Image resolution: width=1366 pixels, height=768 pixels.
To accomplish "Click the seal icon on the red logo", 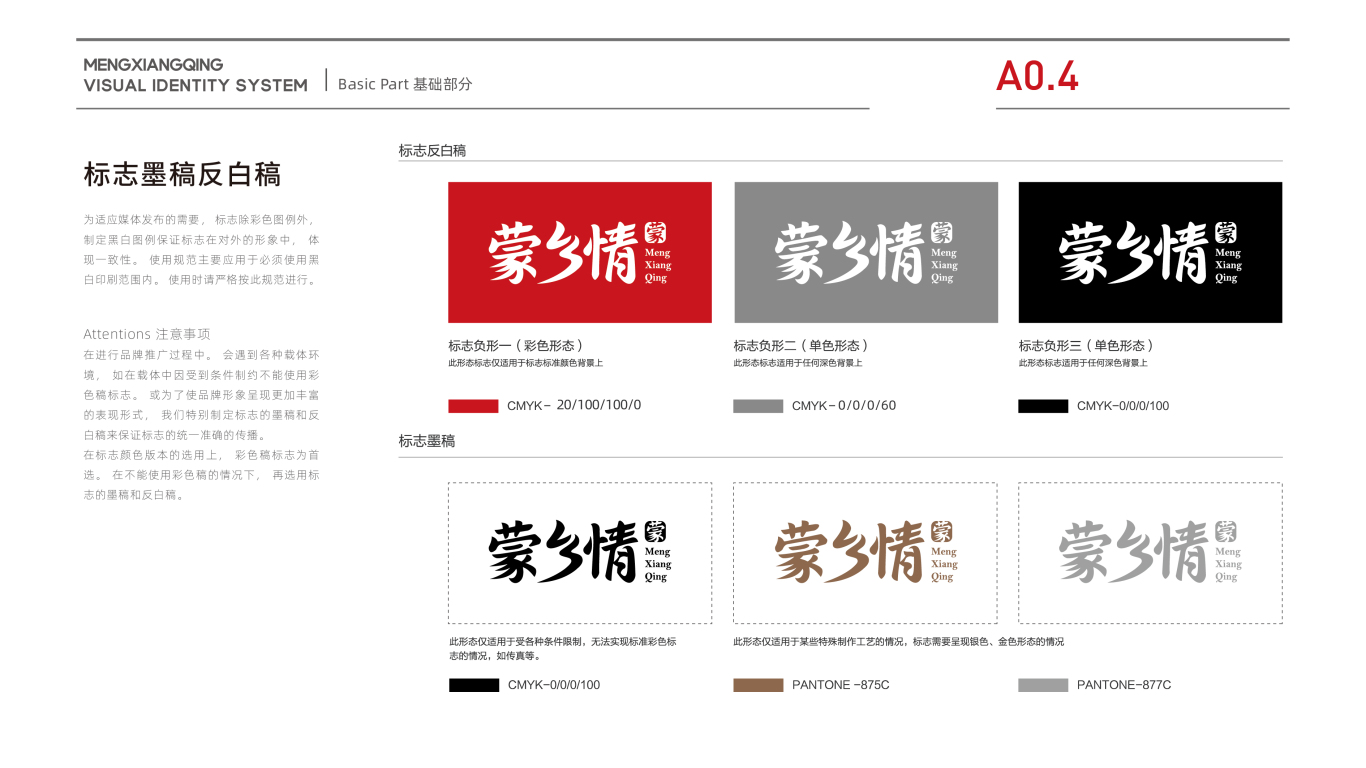I will [656, 232].
